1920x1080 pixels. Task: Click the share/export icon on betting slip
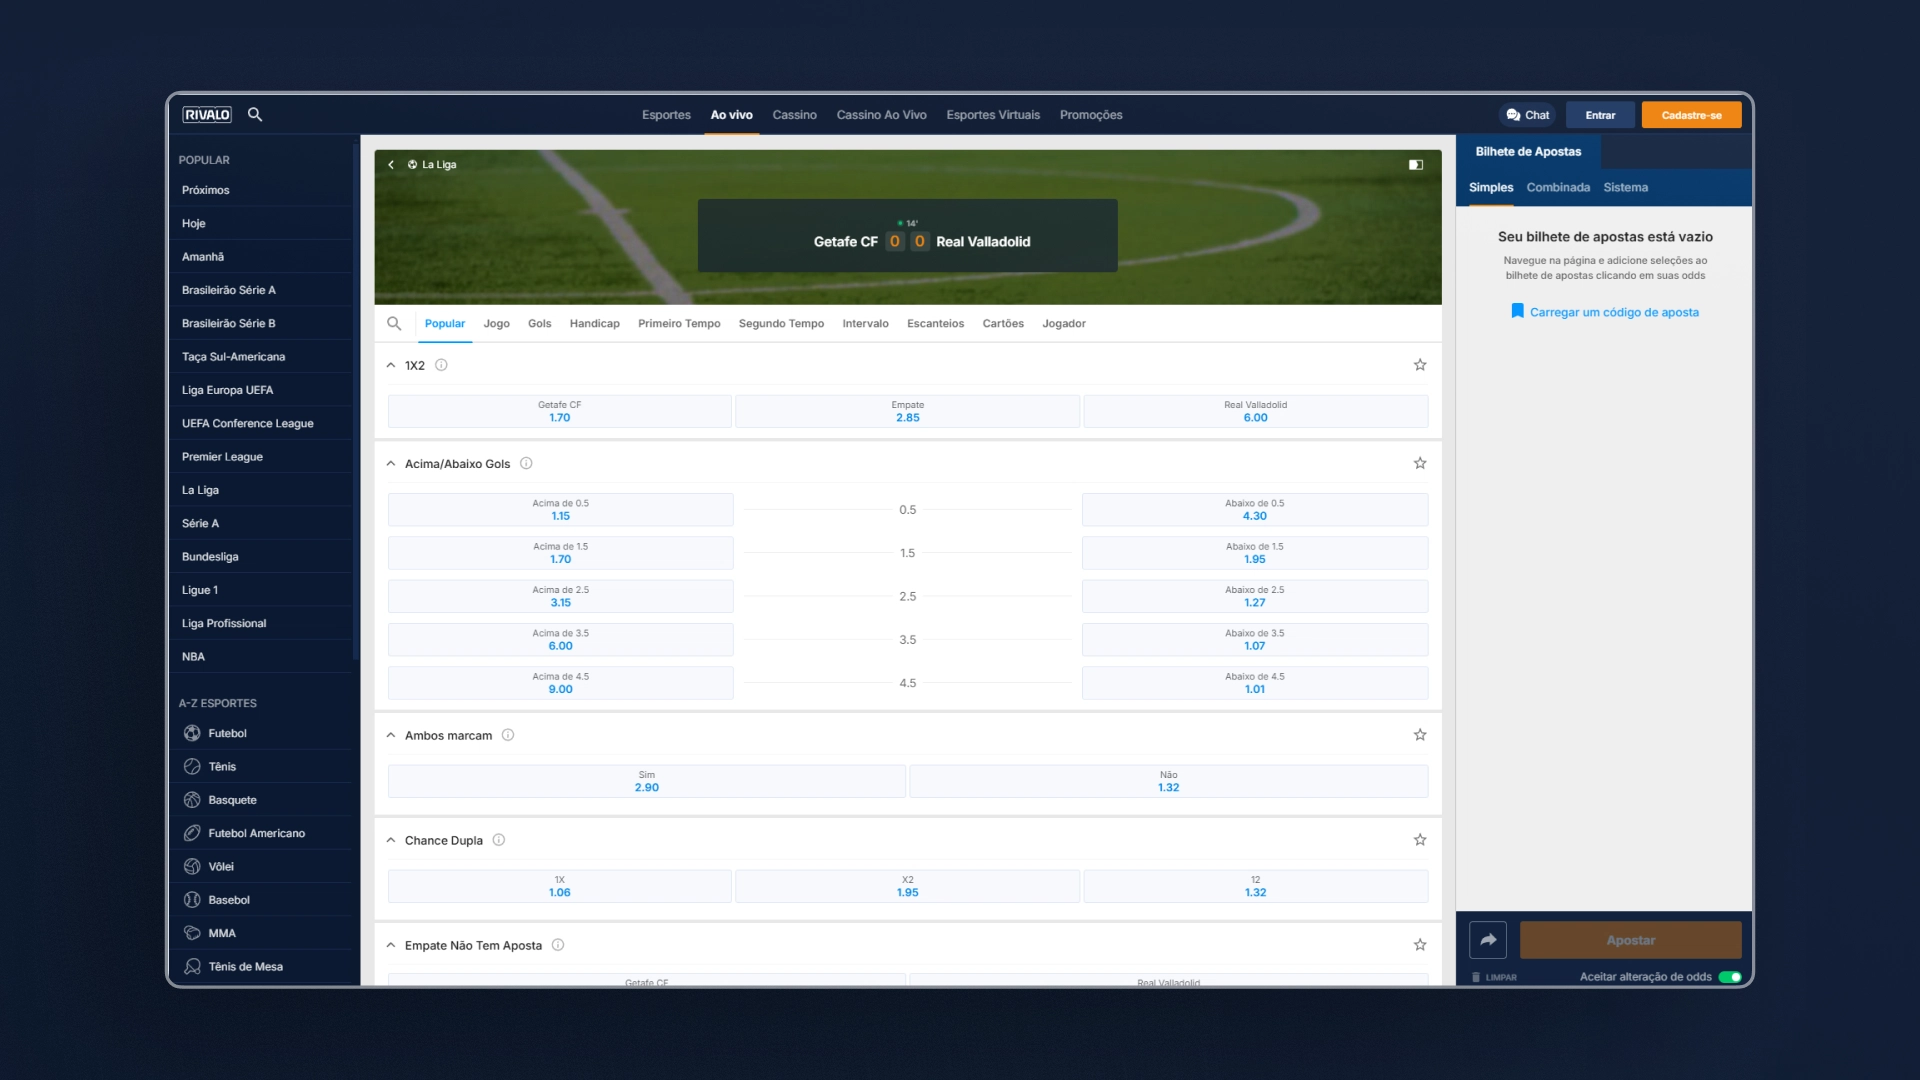tap(1487, 939)
